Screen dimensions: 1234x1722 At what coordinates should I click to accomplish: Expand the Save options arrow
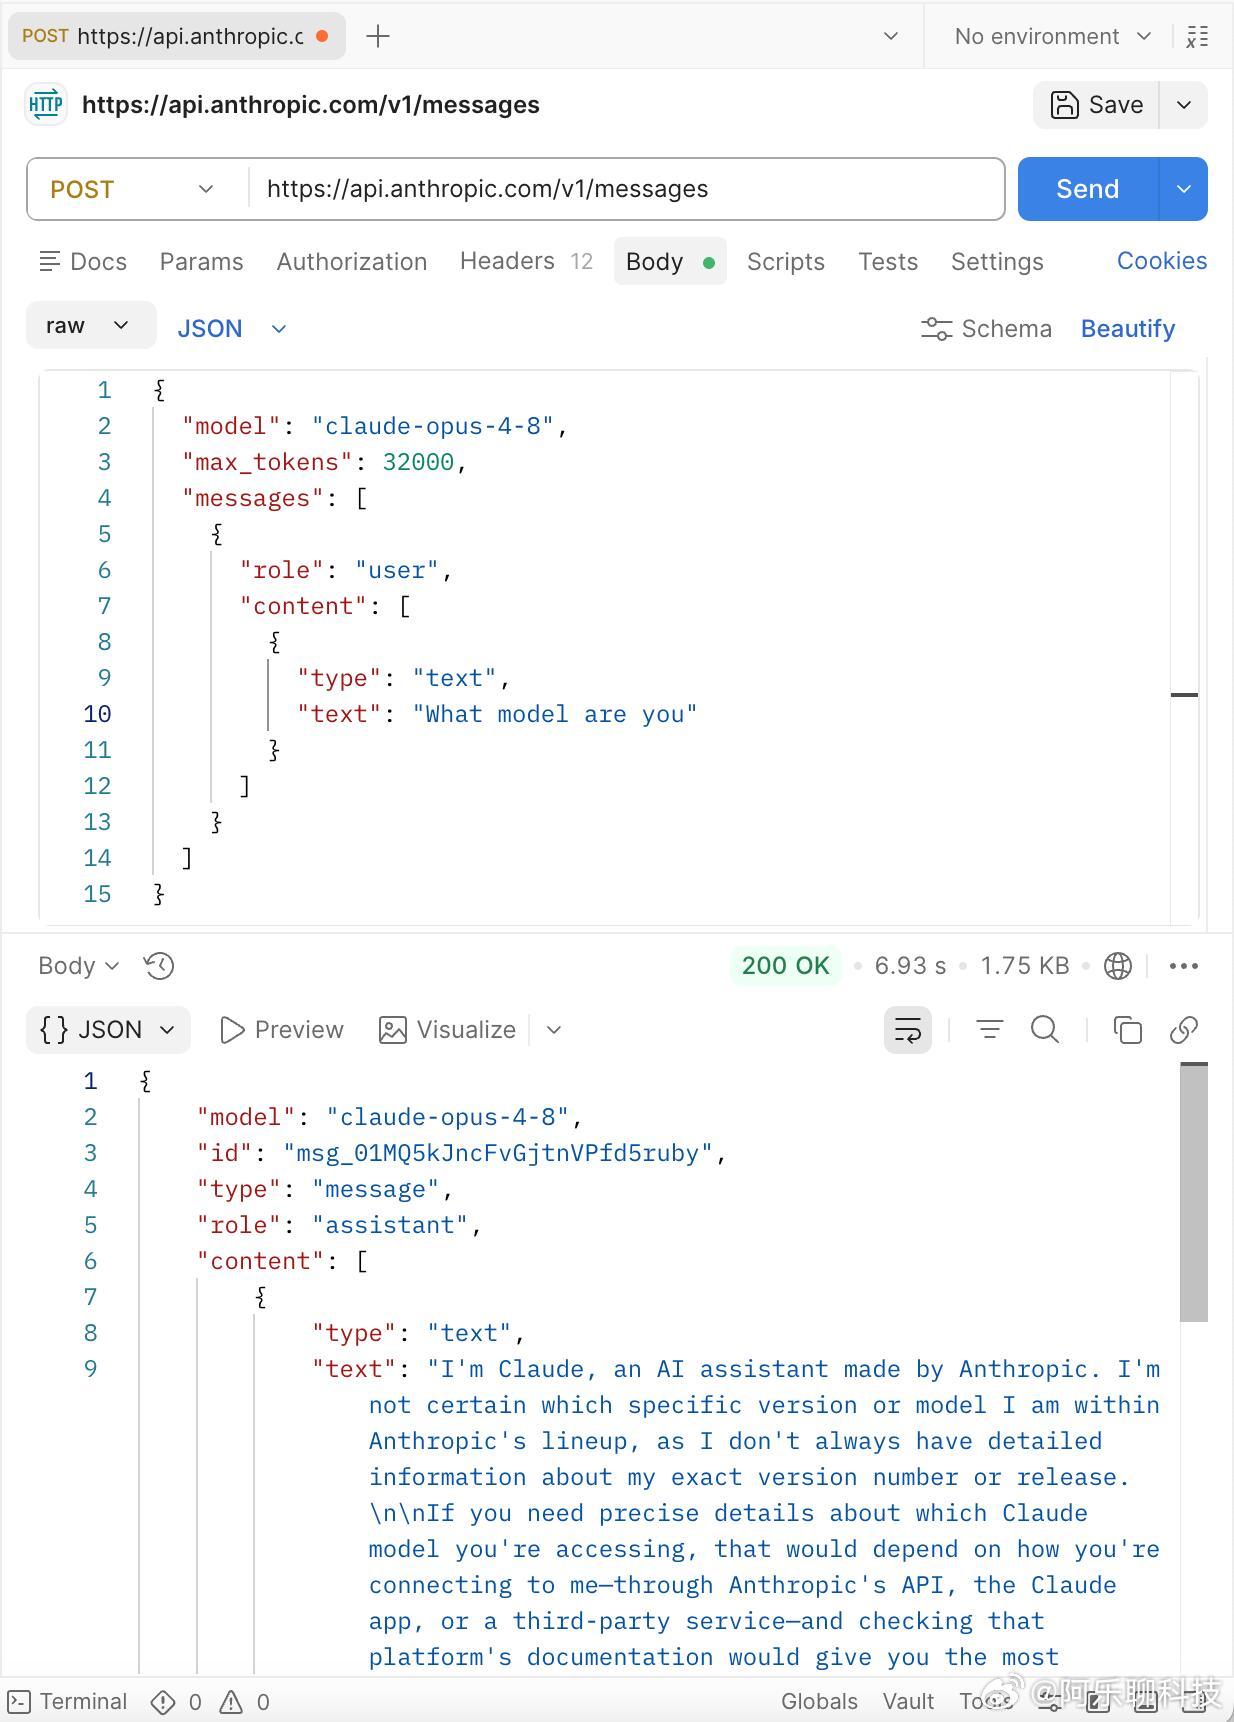1184,105
